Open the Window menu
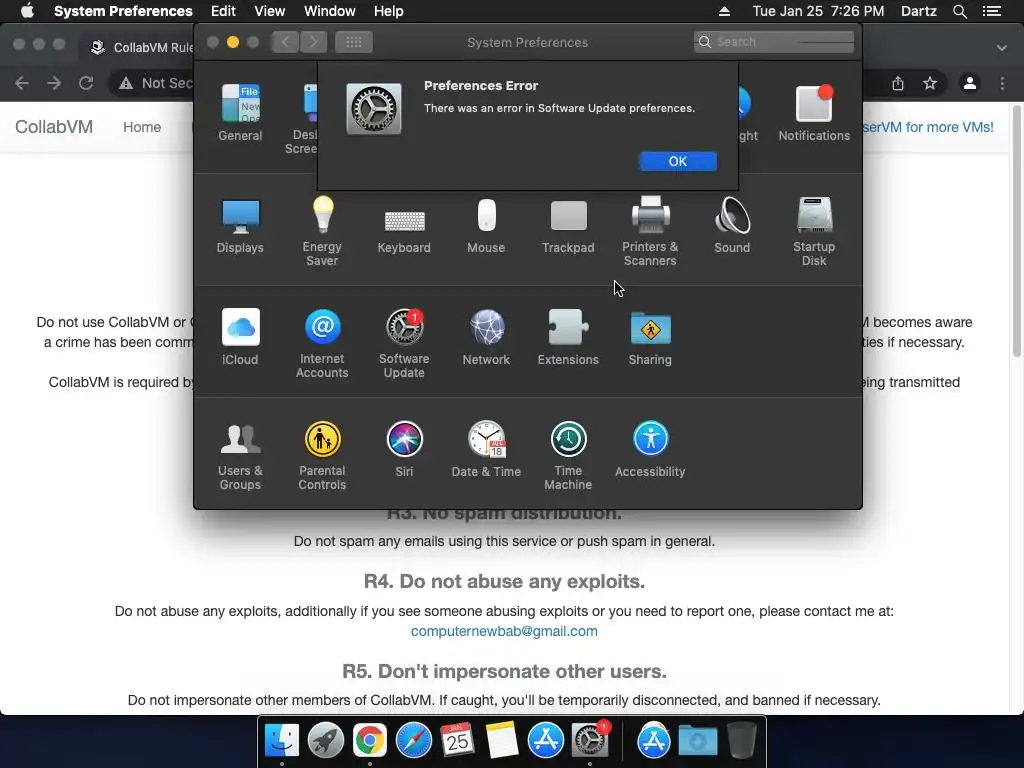This screenshot has width=1024, height=768. (330, 11)
